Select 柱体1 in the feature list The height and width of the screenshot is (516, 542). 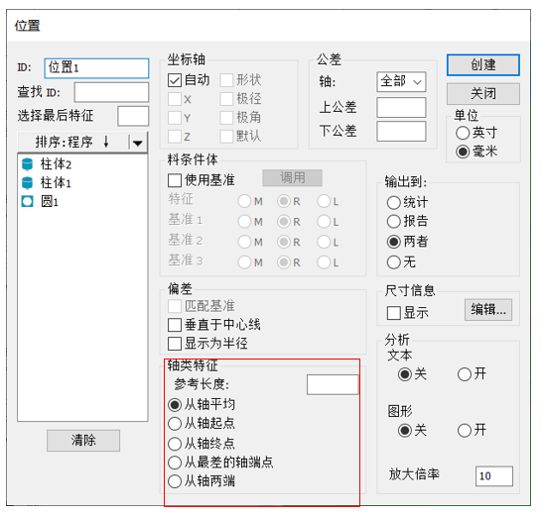click(x=56, y=183)
